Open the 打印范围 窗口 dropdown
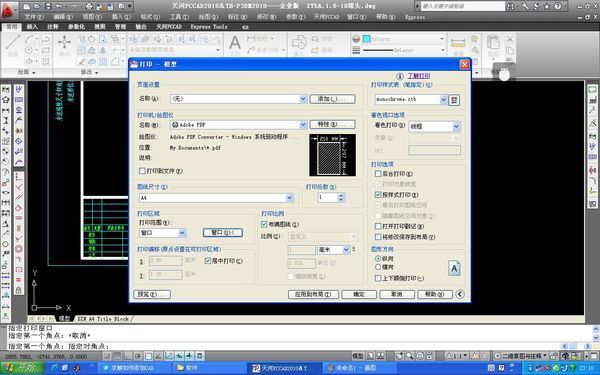Viewport: 600px width, 375px height. point(182,233)
